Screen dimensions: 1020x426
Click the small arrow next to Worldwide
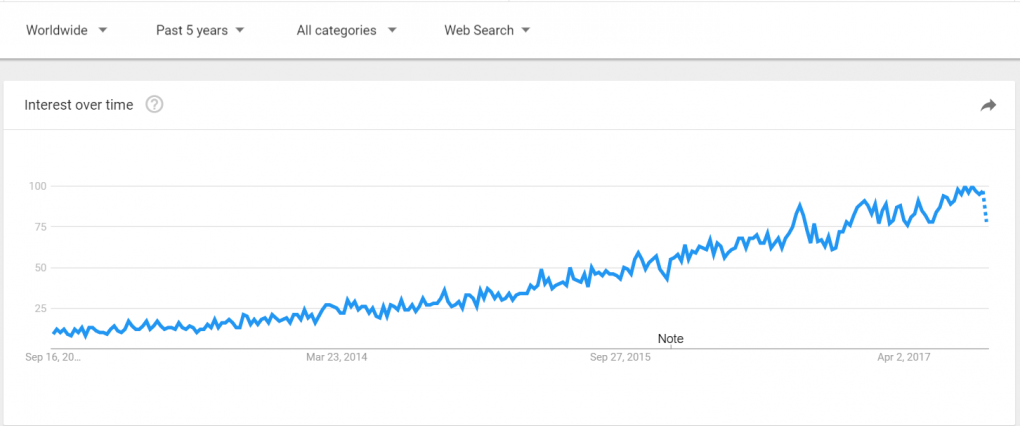click(102, 30)
